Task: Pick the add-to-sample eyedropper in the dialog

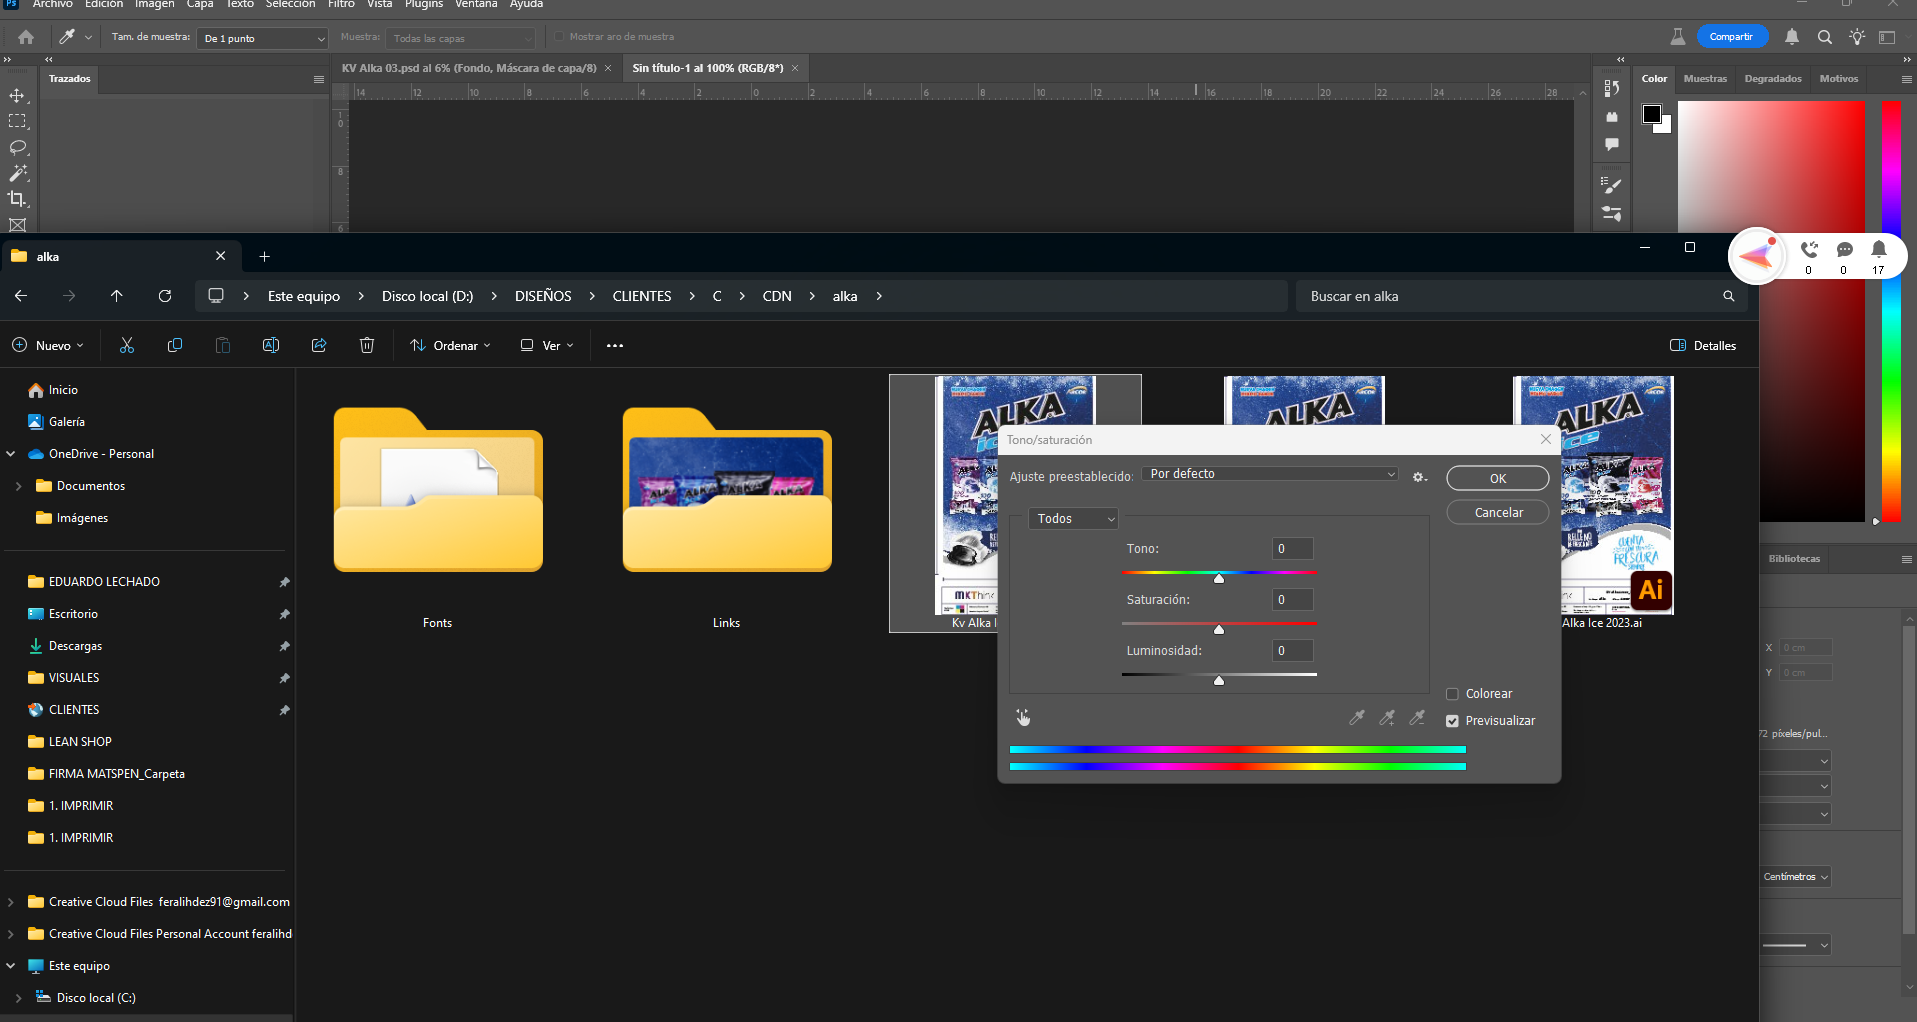Action: [x=1387, y=717]
